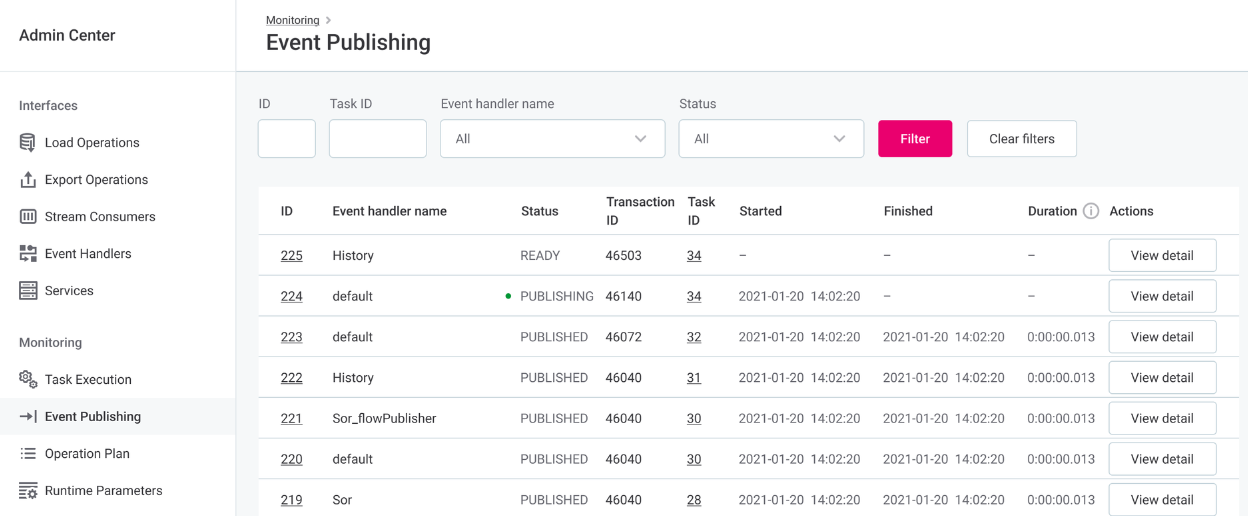Click the Services server icon
The height and width of the screenshot is (516, 1248).
28,291
